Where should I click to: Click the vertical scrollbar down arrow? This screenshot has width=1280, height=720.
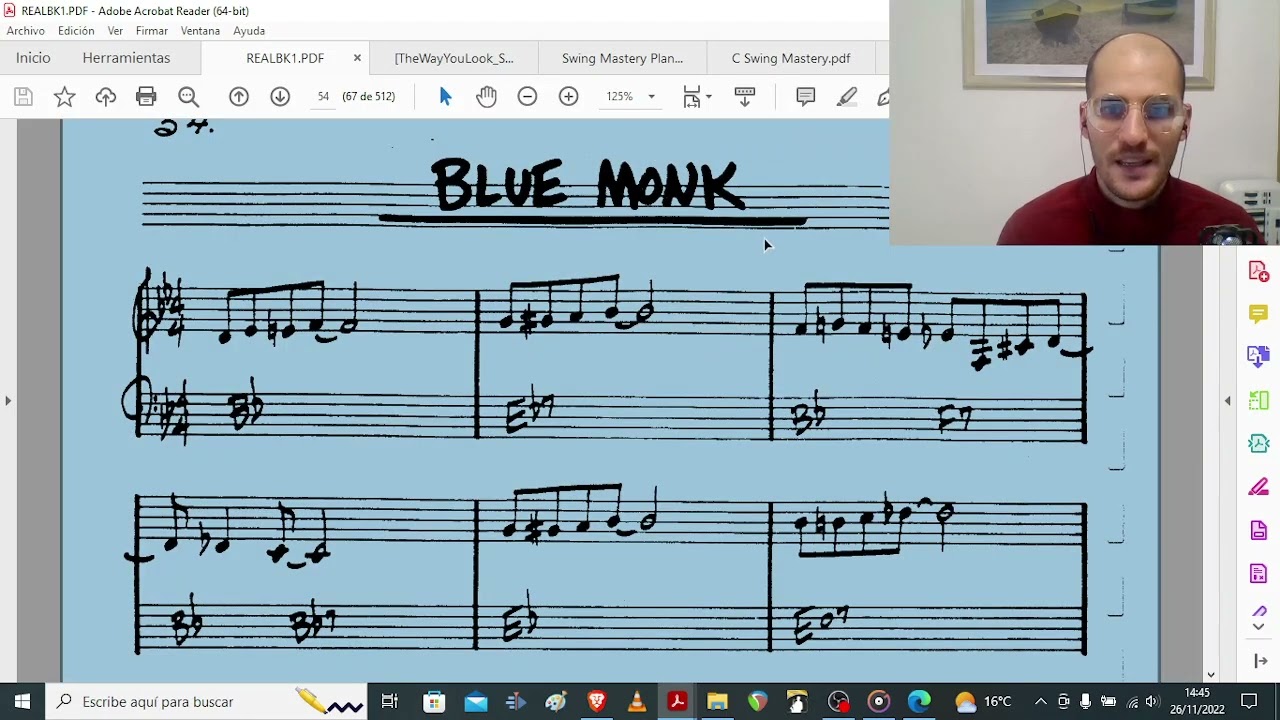tap(1211, 675)
